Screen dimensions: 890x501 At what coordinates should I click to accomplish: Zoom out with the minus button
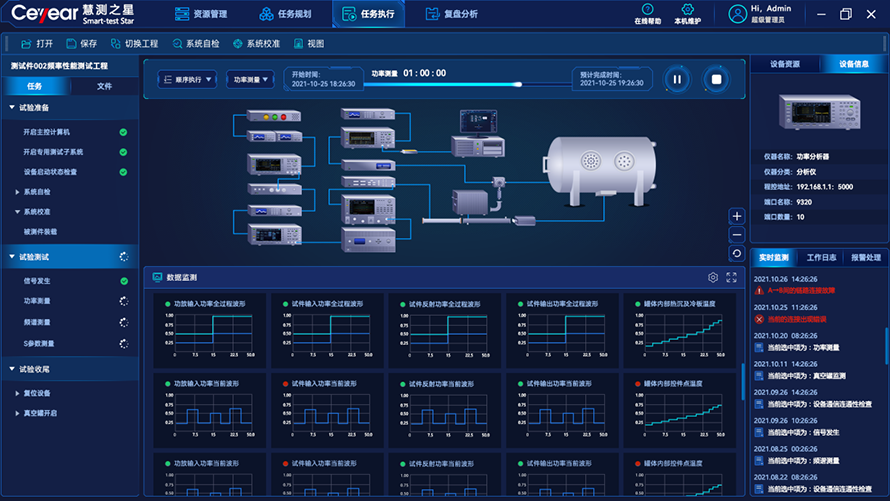(737, 235)
